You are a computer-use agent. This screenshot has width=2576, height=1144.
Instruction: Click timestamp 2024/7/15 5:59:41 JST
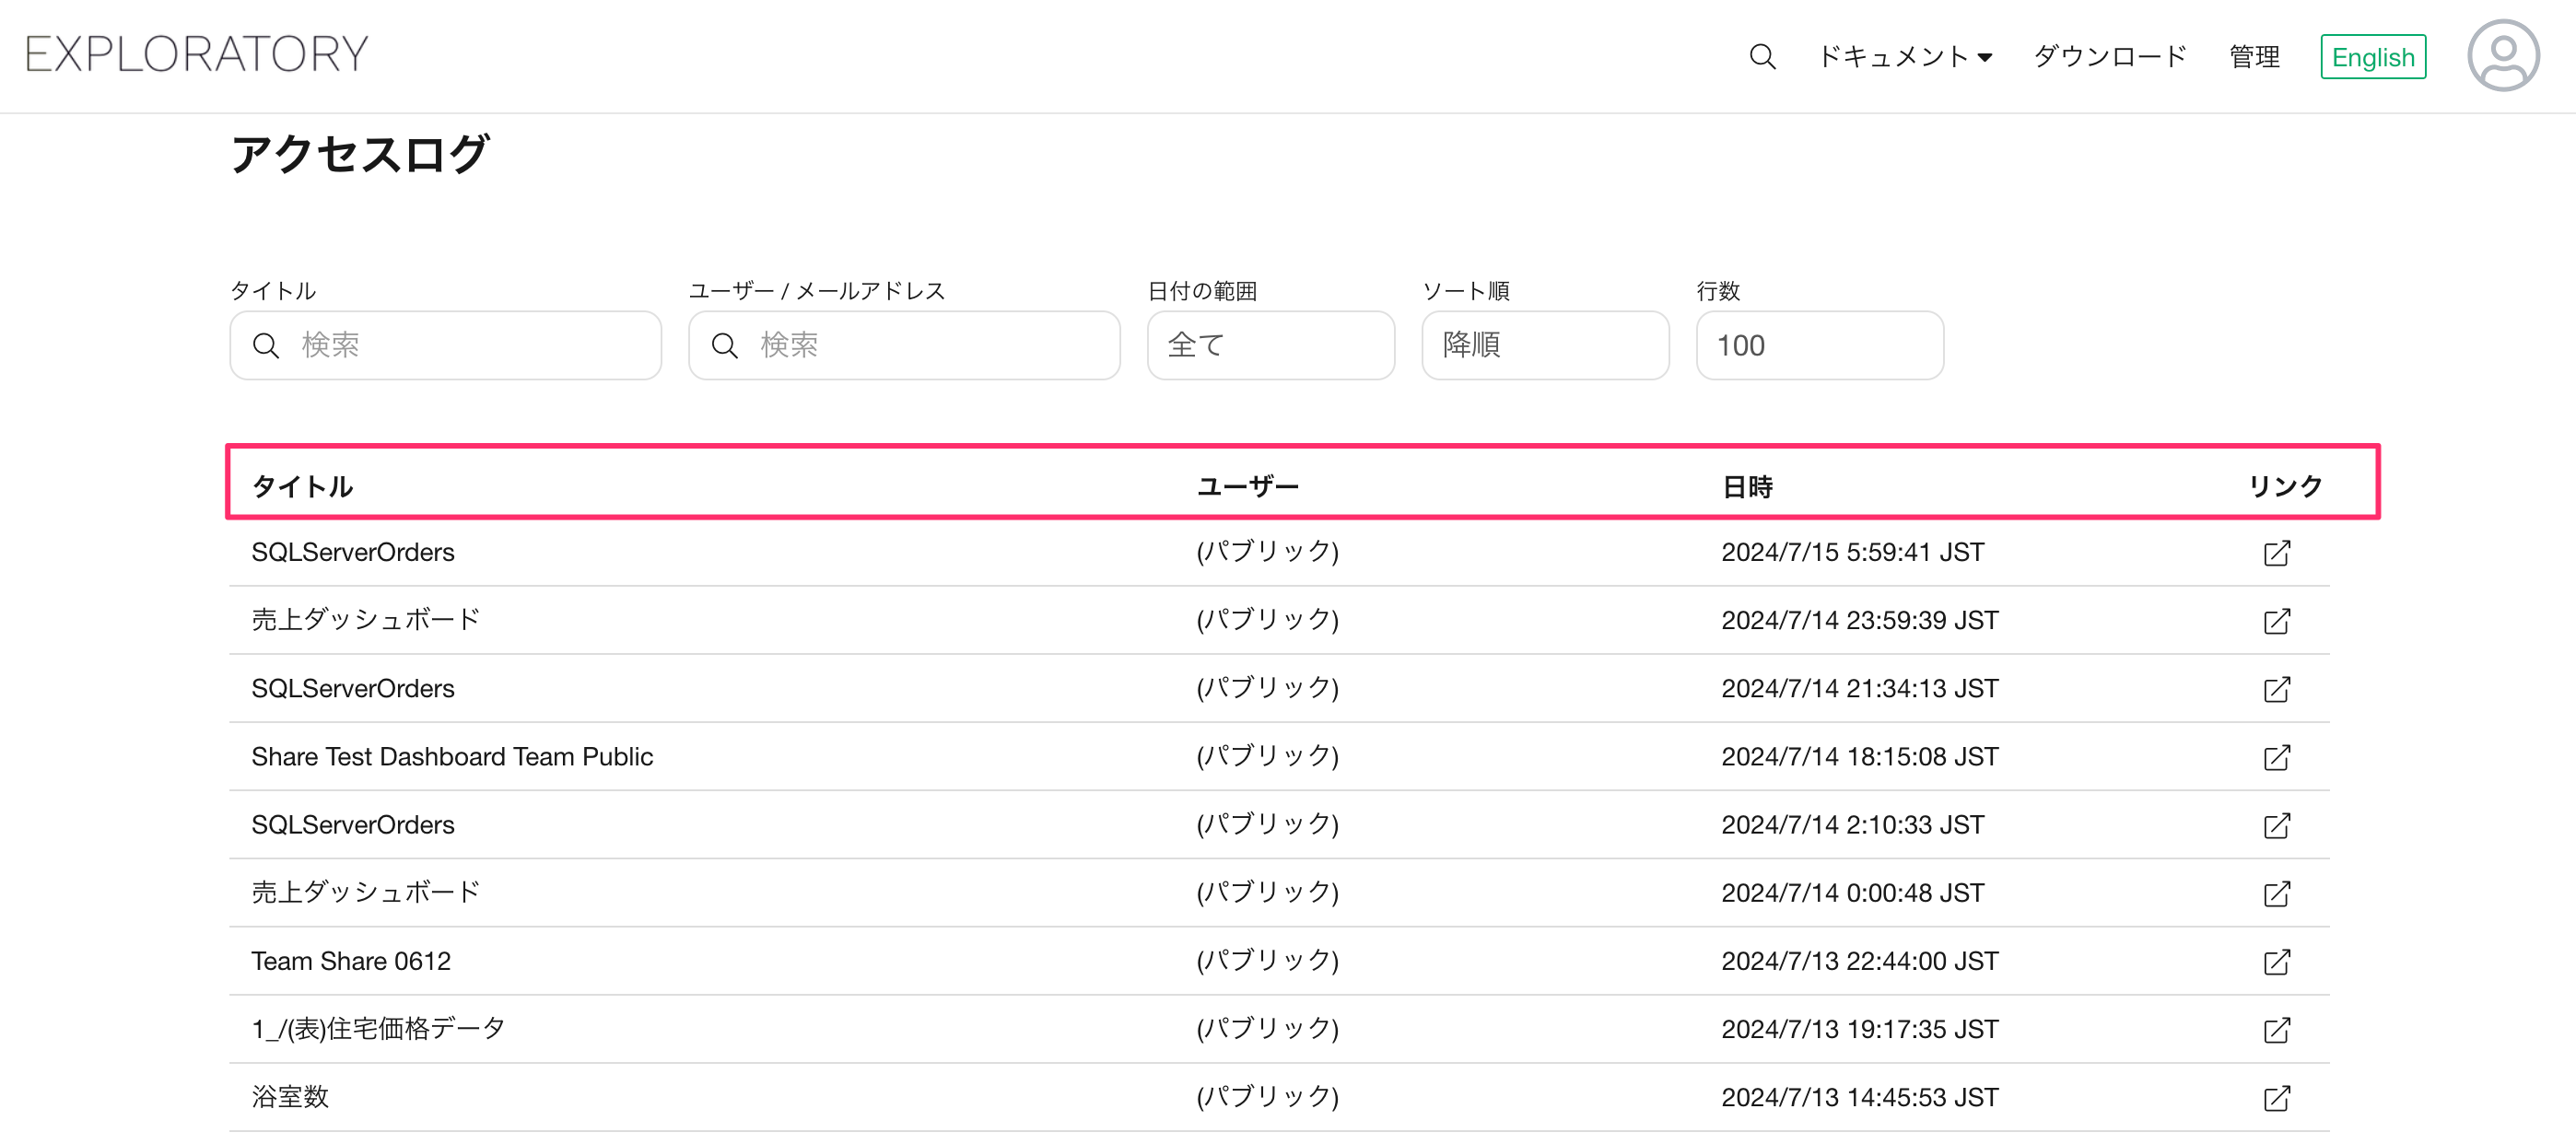click(1852, 553)
